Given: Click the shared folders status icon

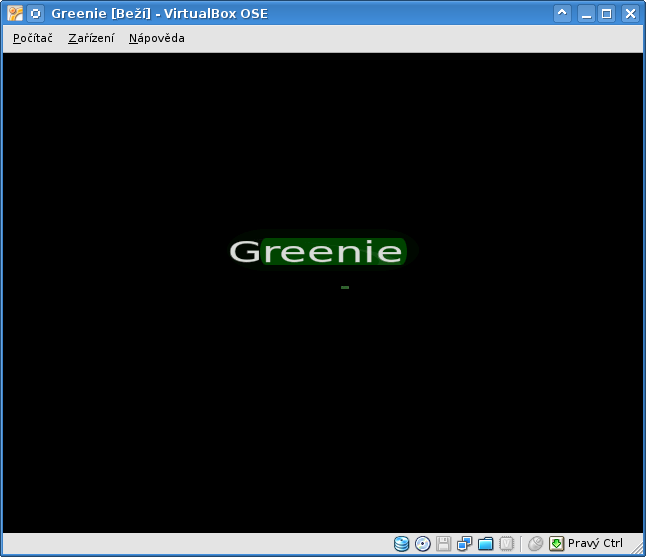Looking at the screenshot, I should point(485,544).
